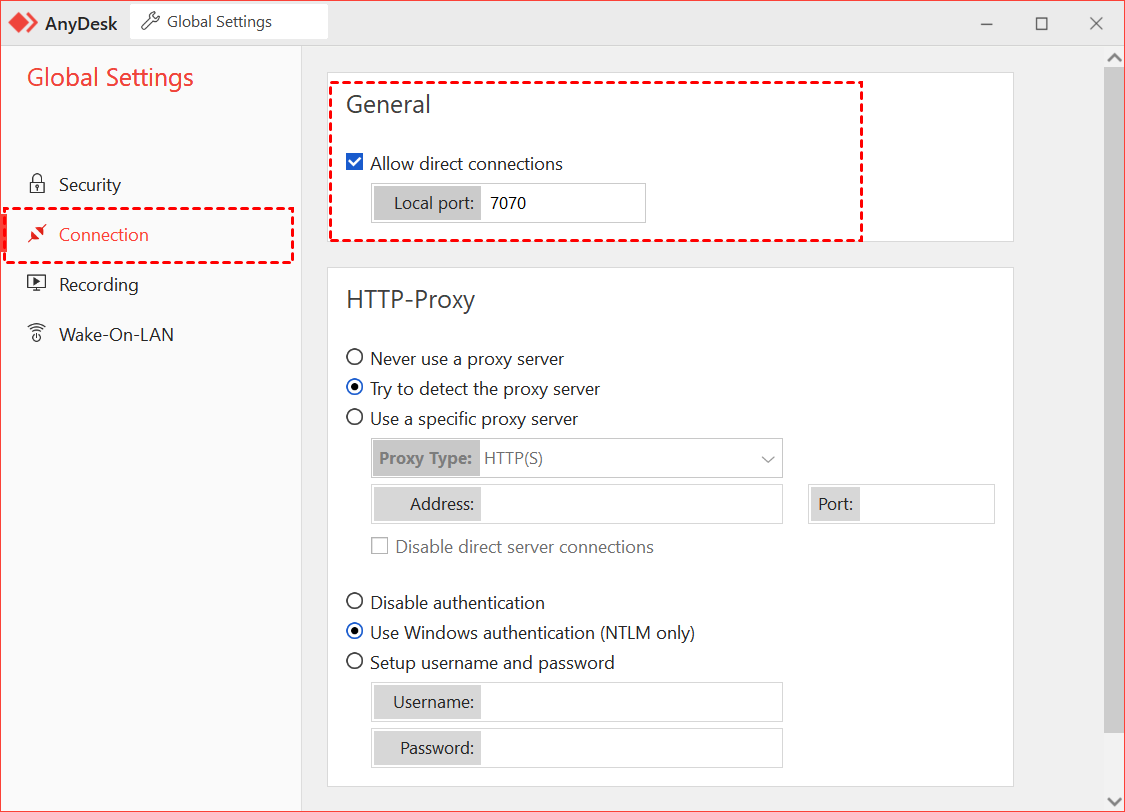Open Wake-On-LAN settings page
Image resolution: width=1125 pixels, height=812 pixels.
[x=116, y=335]
